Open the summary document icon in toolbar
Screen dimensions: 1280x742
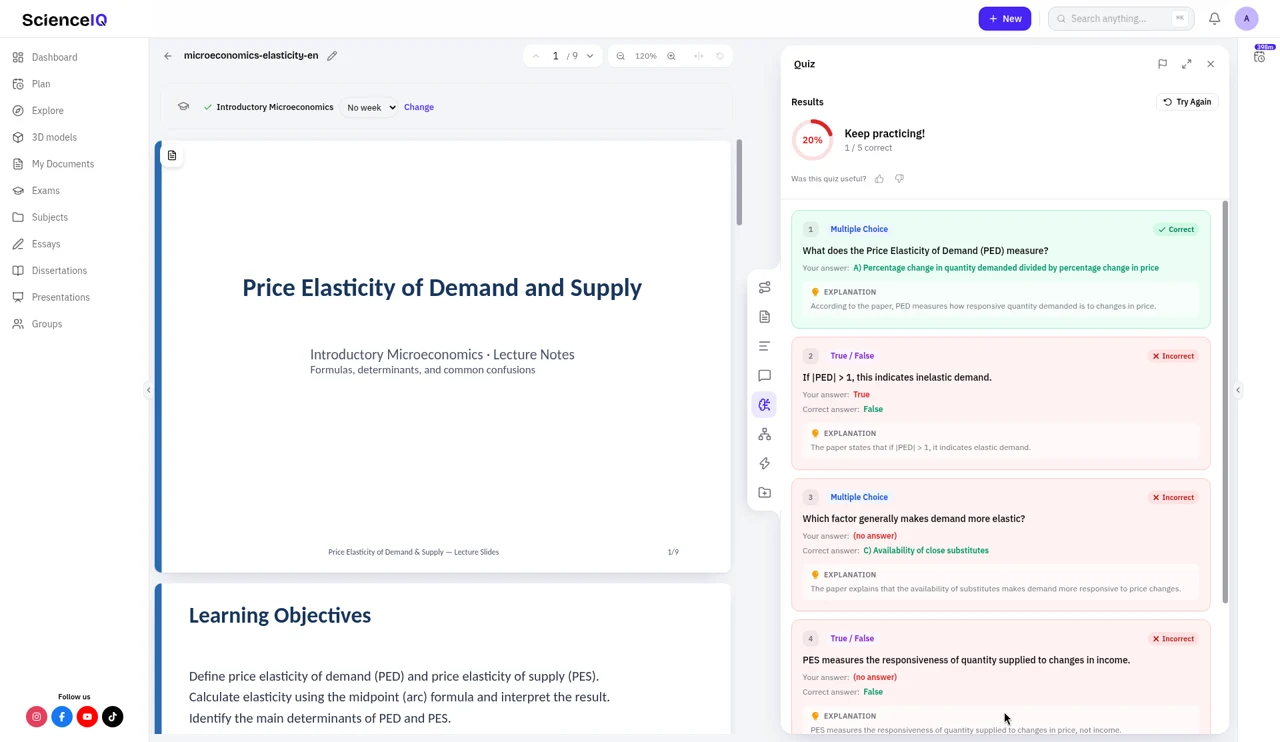tap(764, 317)
